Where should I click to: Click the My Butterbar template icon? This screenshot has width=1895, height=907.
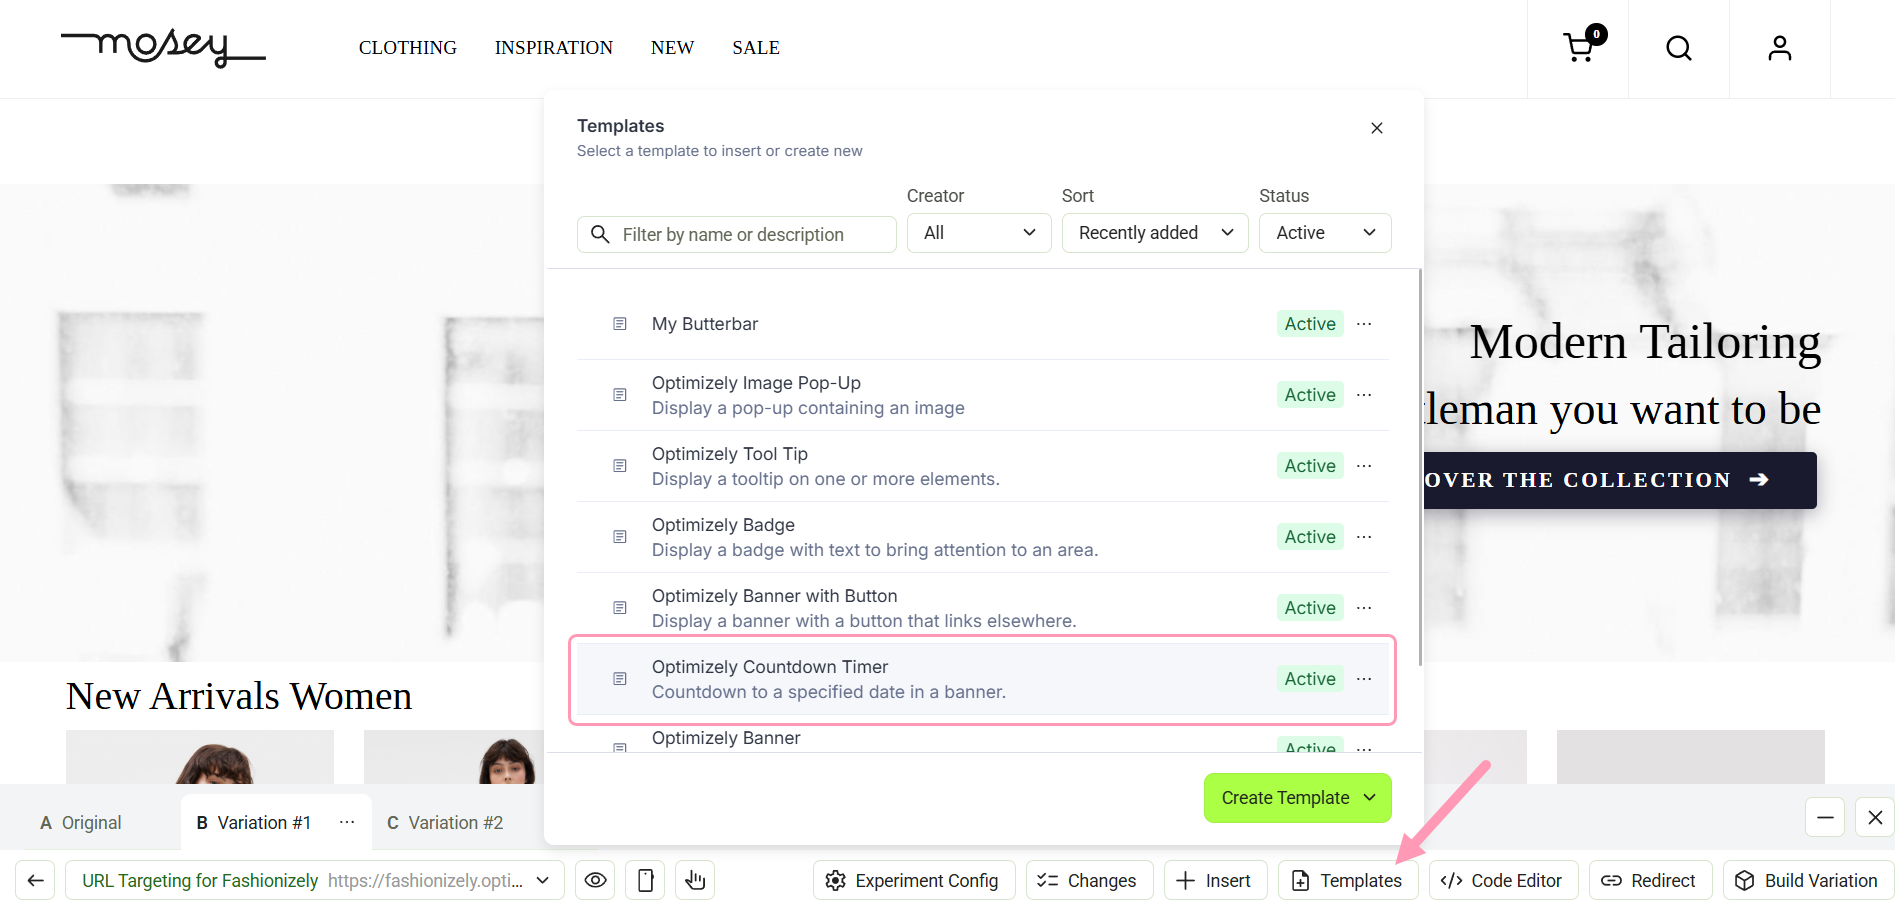[620, 324]
